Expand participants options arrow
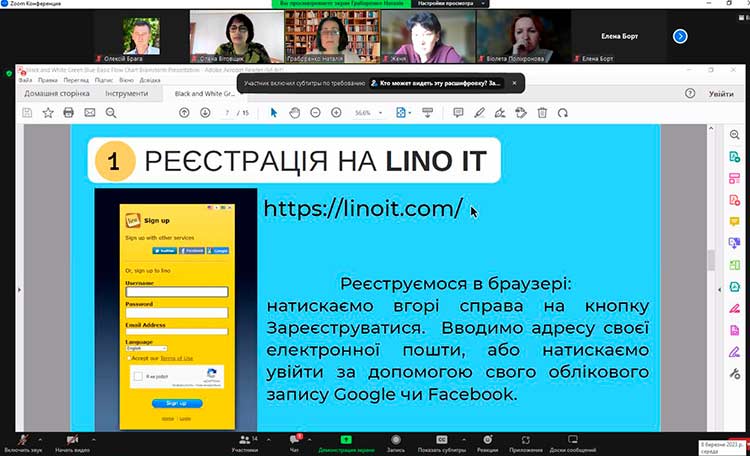750x456 pixels. [x=268, y=439]
